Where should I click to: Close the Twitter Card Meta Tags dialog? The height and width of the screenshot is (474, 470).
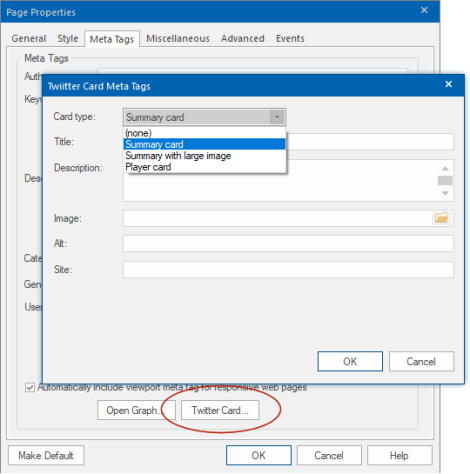pos(448,84)
